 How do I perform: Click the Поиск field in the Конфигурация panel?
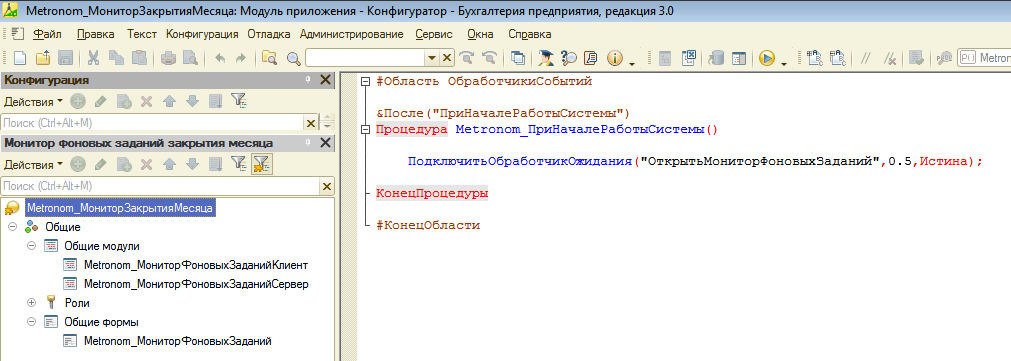pyautogui.click(x=152, y=123)
